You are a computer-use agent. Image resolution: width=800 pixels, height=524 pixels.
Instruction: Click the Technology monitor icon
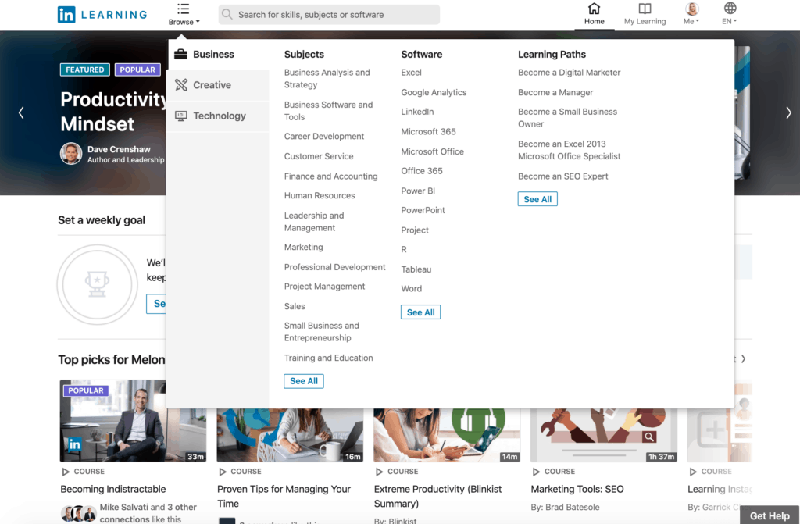pos(181,116)
